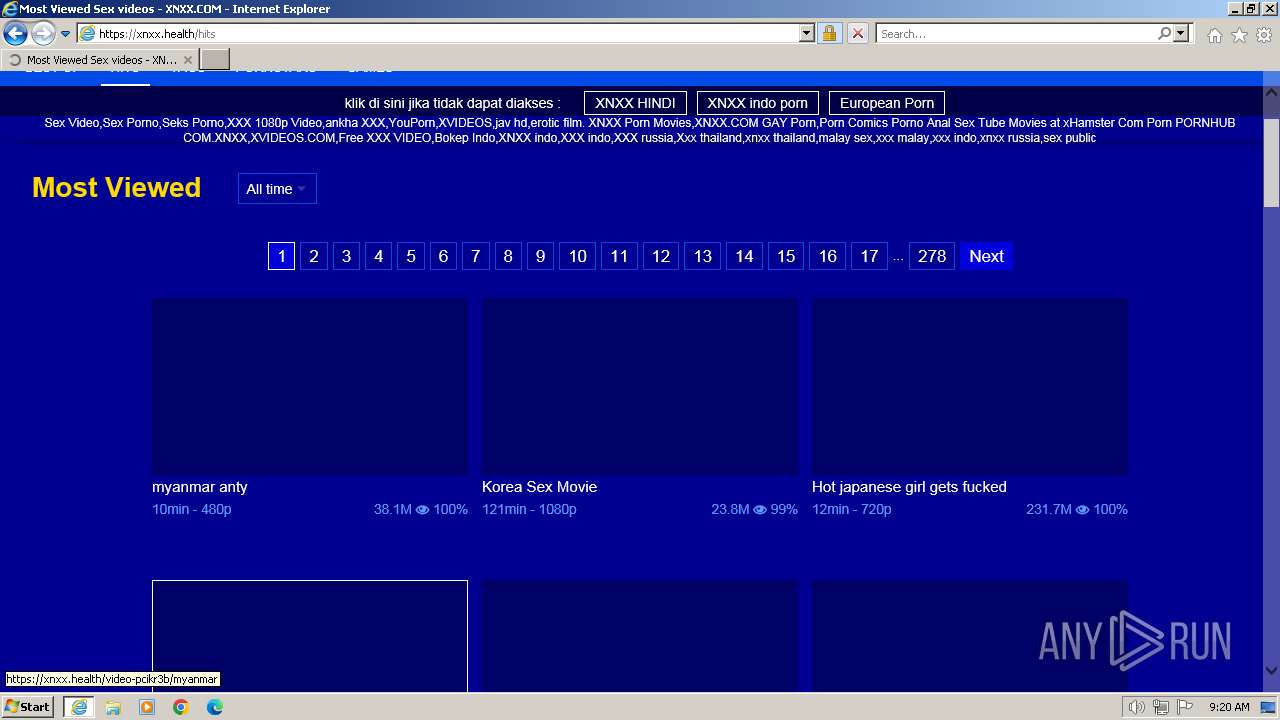Screen dimensions: 1280x720
Task: Go to pagination page 1
Action: pos(281,256)
